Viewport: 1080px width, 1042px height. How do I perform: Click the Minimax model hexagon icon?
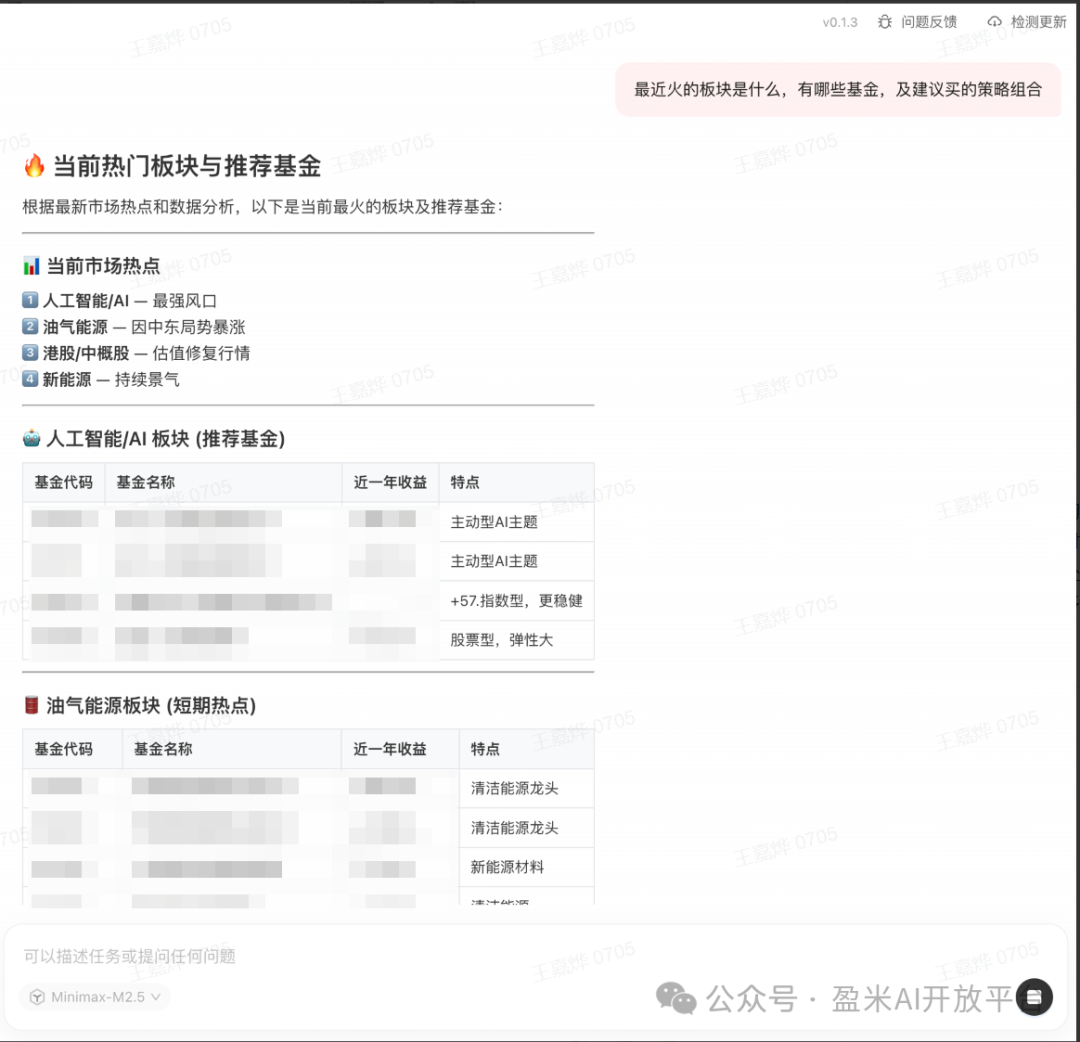[x=37, y=997]
